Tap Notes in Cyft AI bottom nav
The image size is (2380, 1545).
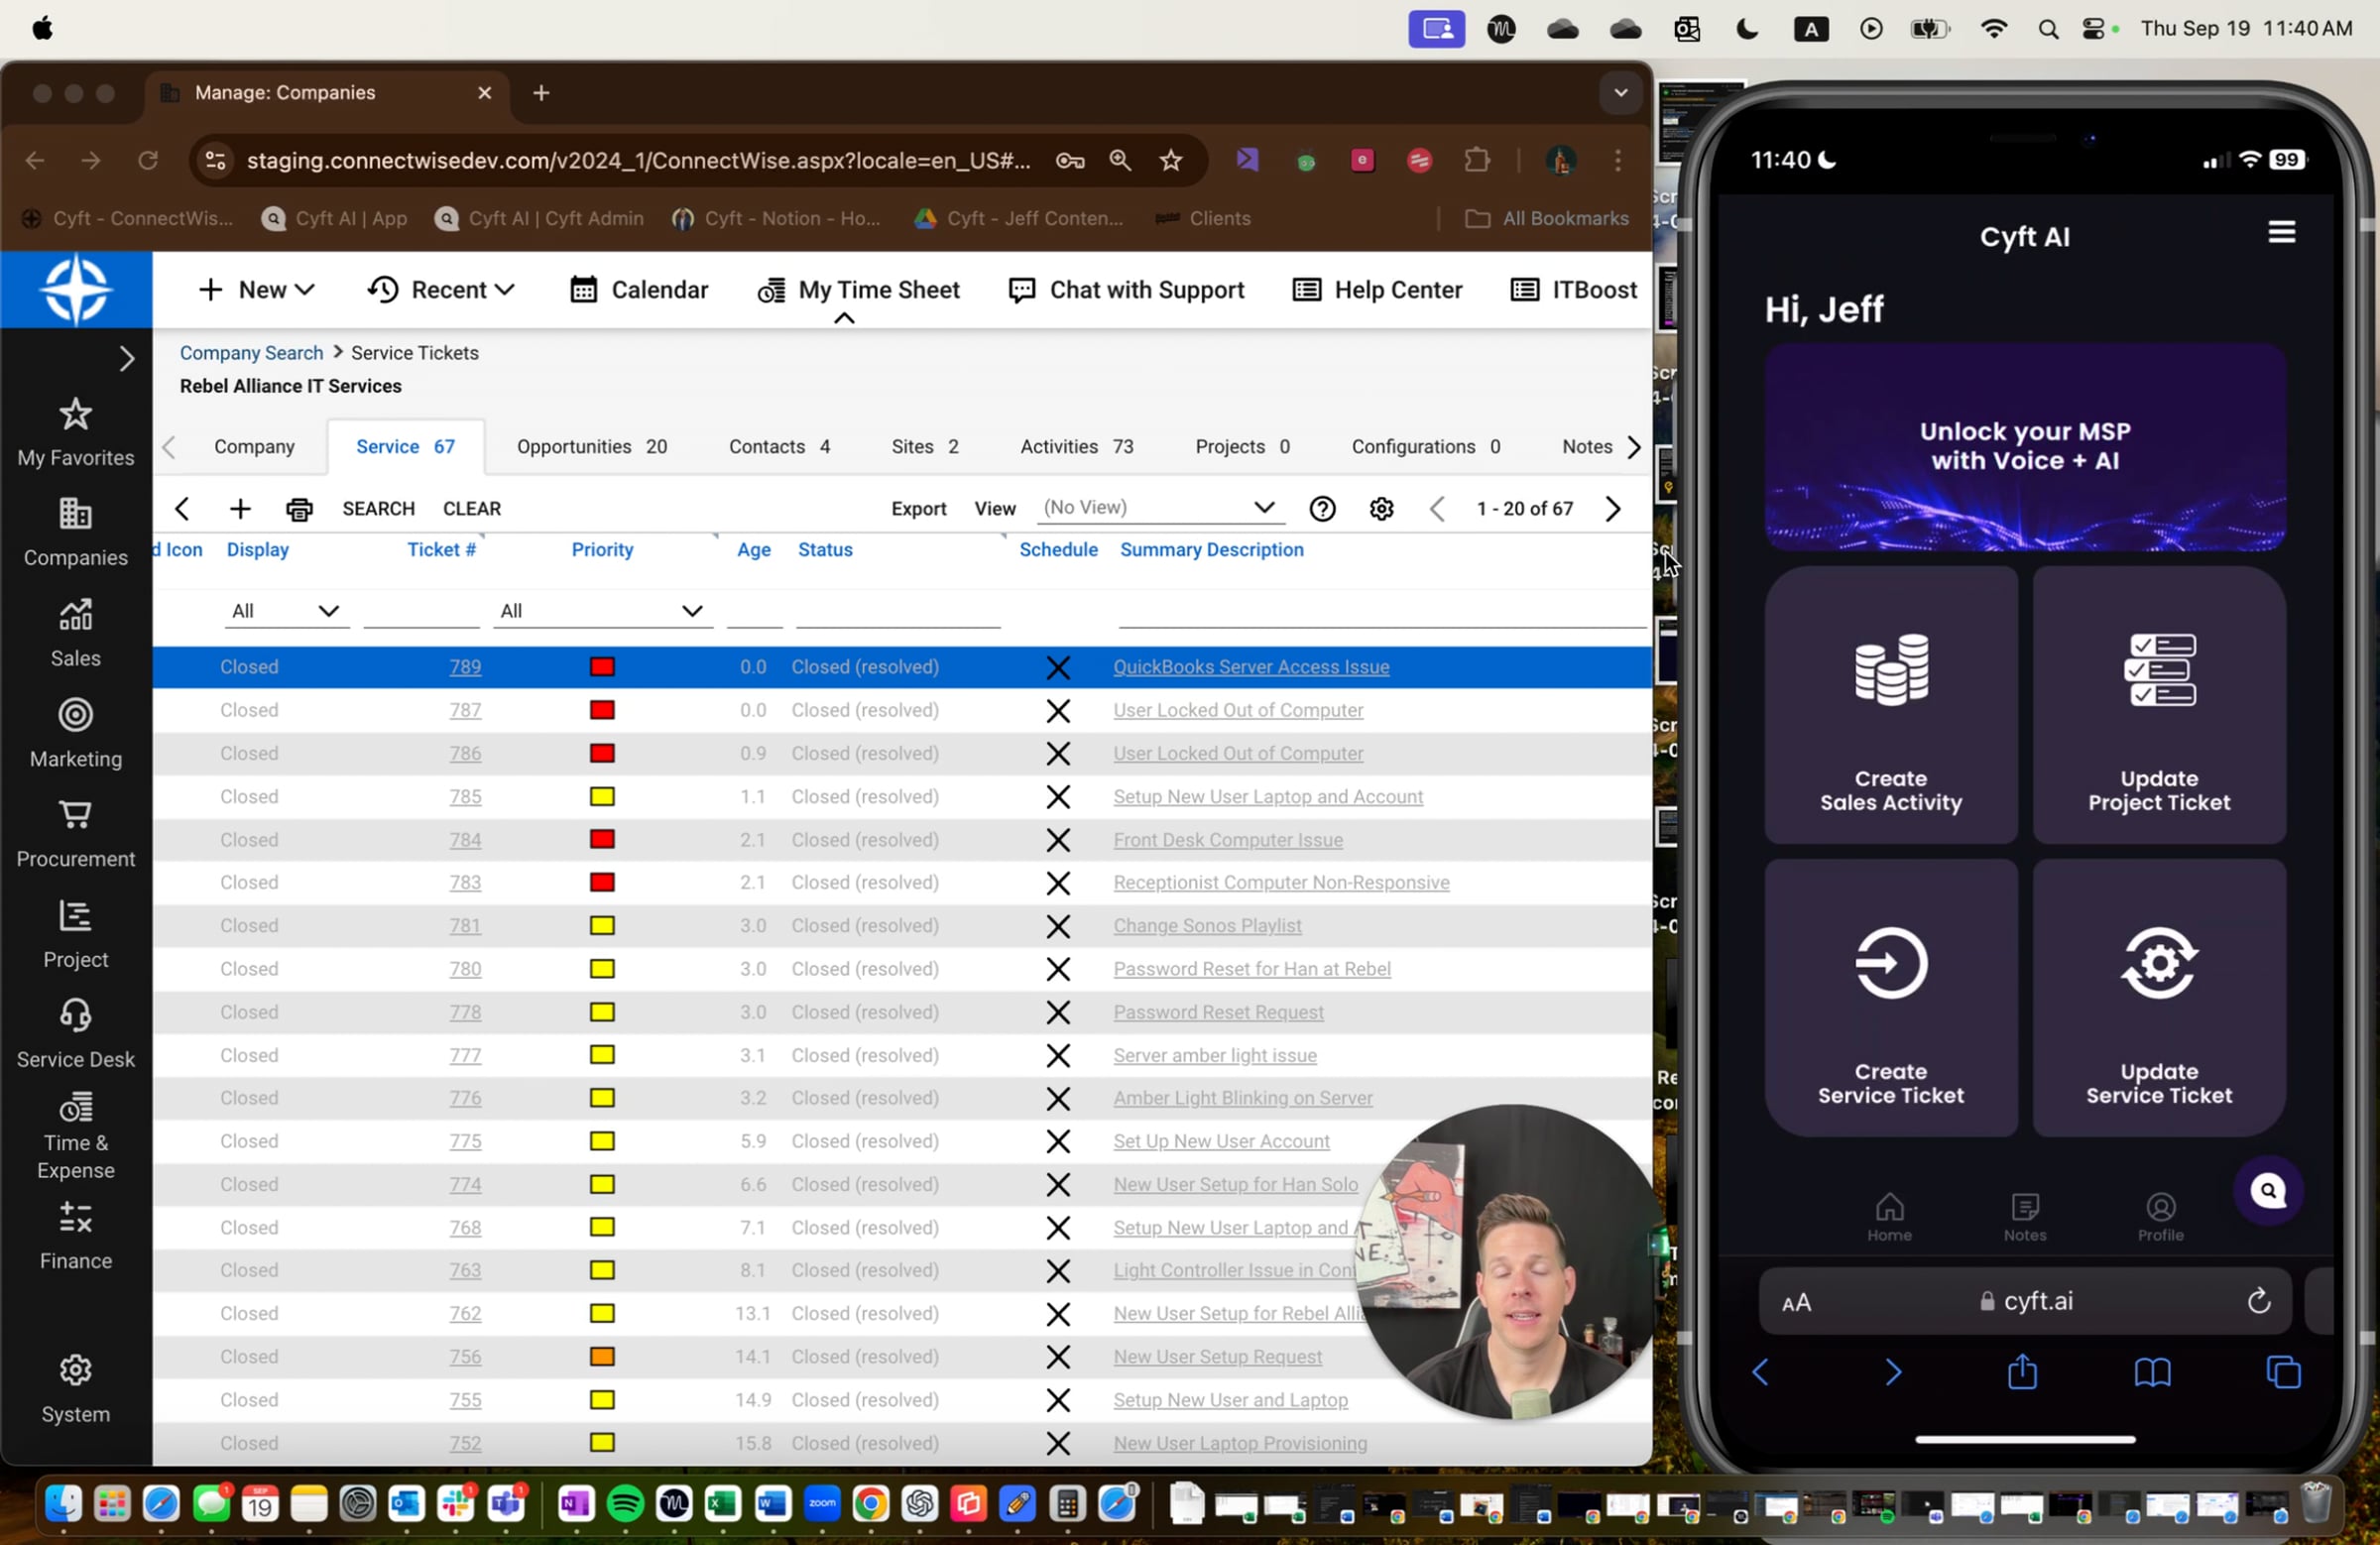(2024, 1216)
